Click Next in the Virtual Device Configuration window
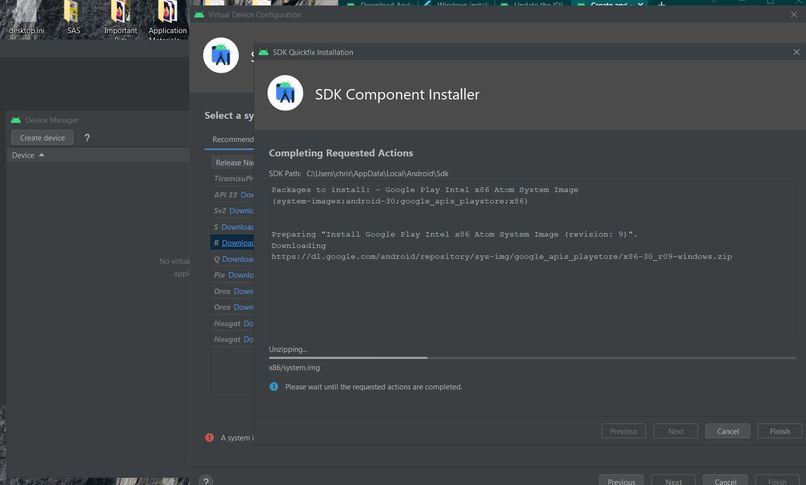Screen dimensions: 806x485 [673, 480]
